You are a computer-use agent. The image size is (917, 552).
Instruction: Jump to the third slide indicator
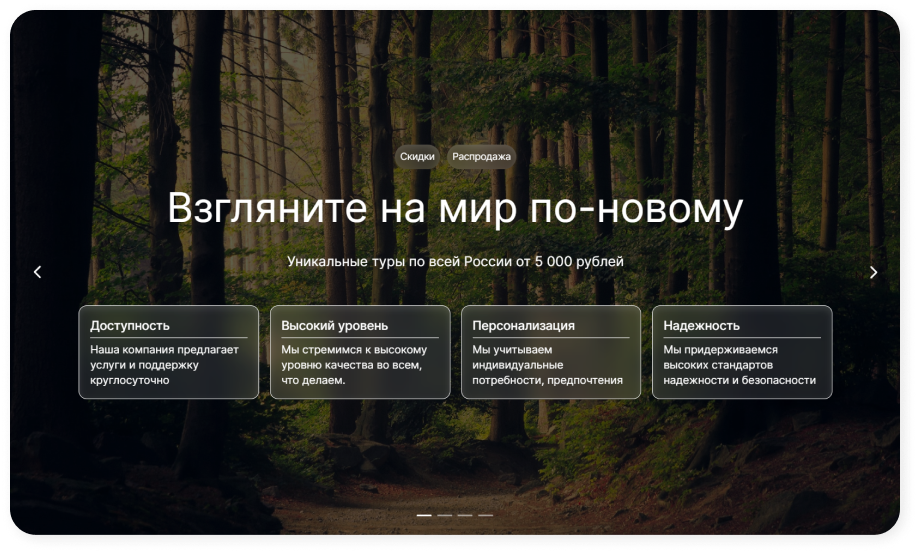[x=465, y=515]
